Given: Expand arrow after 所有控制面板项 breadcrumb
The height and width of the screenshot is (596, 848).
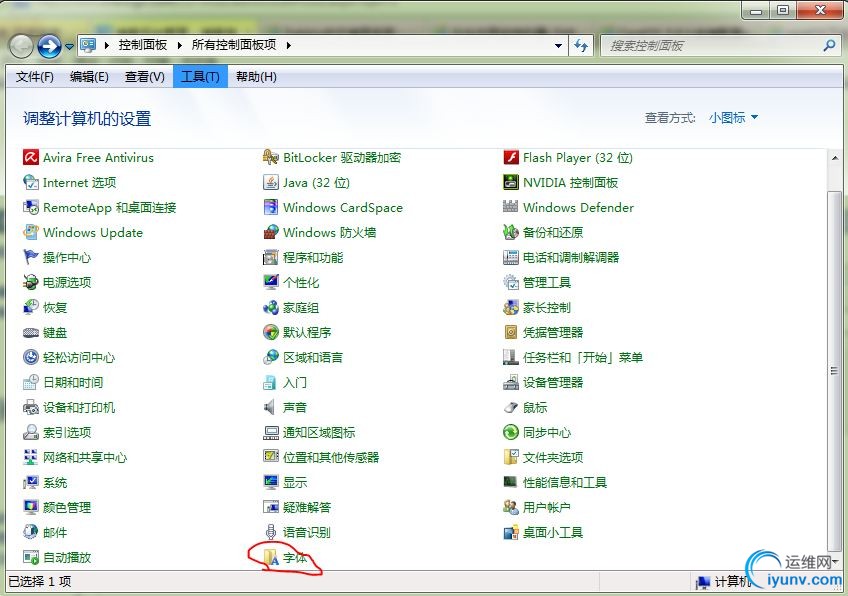Looking at the screenshot, I should coord(288,45).
